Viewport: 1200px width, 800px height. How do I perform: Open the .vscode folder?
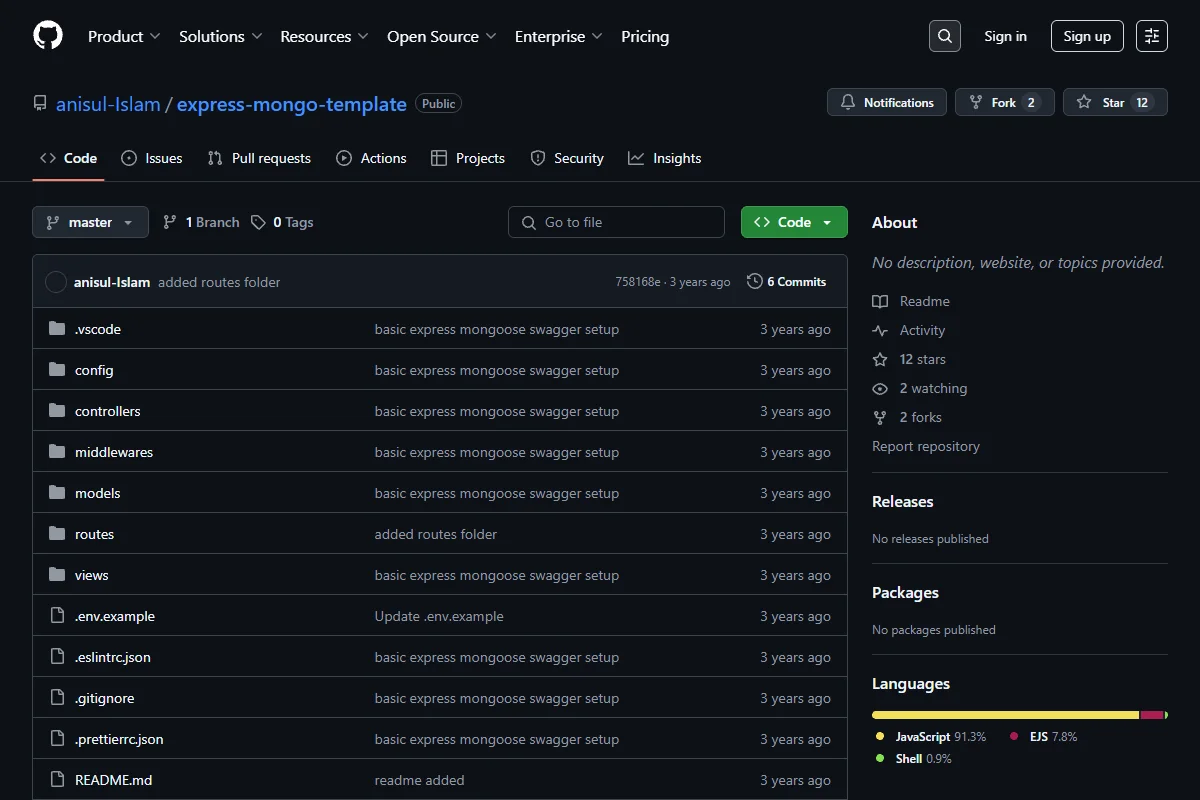[x=98, y=329]
